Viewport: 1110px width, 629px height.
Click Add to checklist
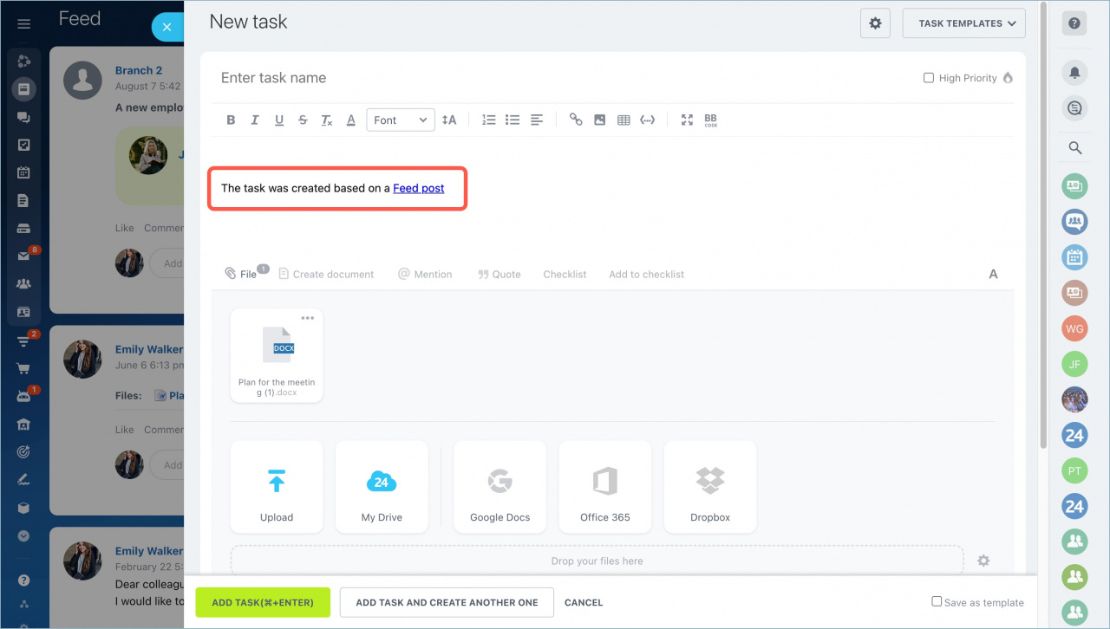point(646,274)
